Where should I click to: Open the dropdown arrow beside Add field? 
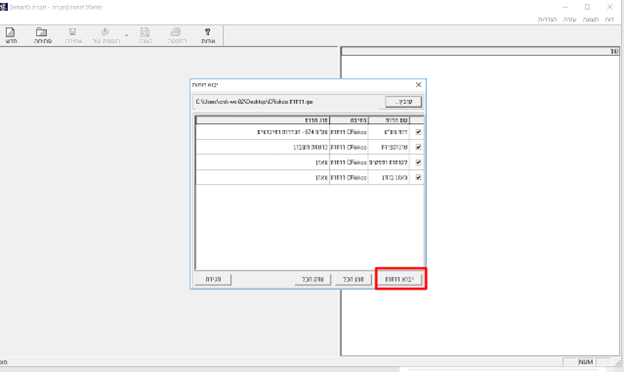(x=127, y=35)
